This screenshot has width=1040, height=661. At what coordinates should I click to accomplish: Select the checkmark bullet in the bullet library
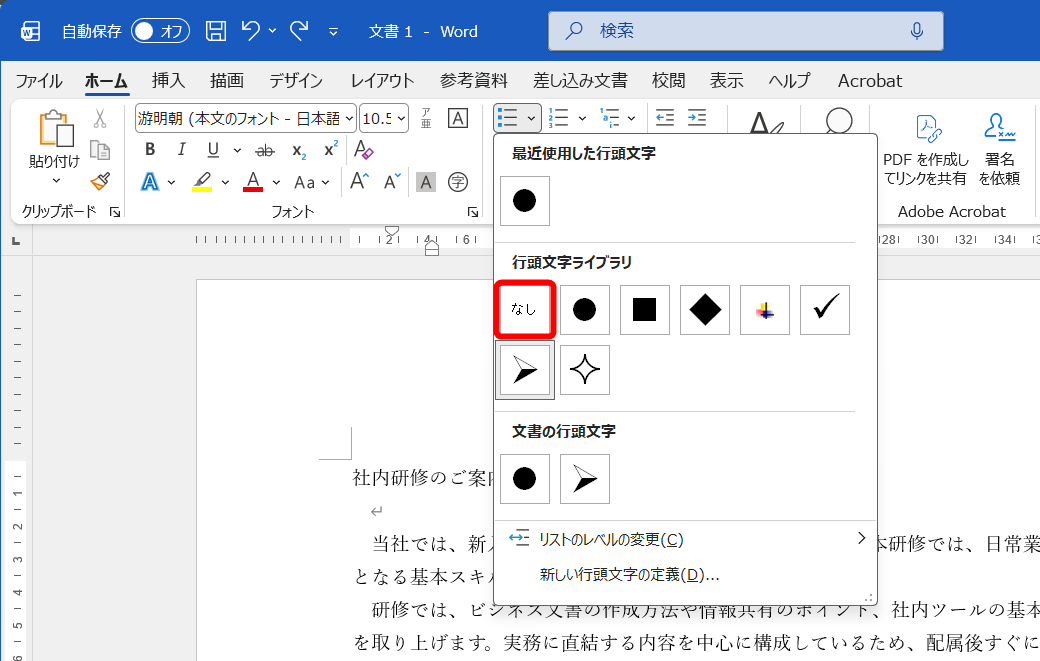[x=824, y=309]
